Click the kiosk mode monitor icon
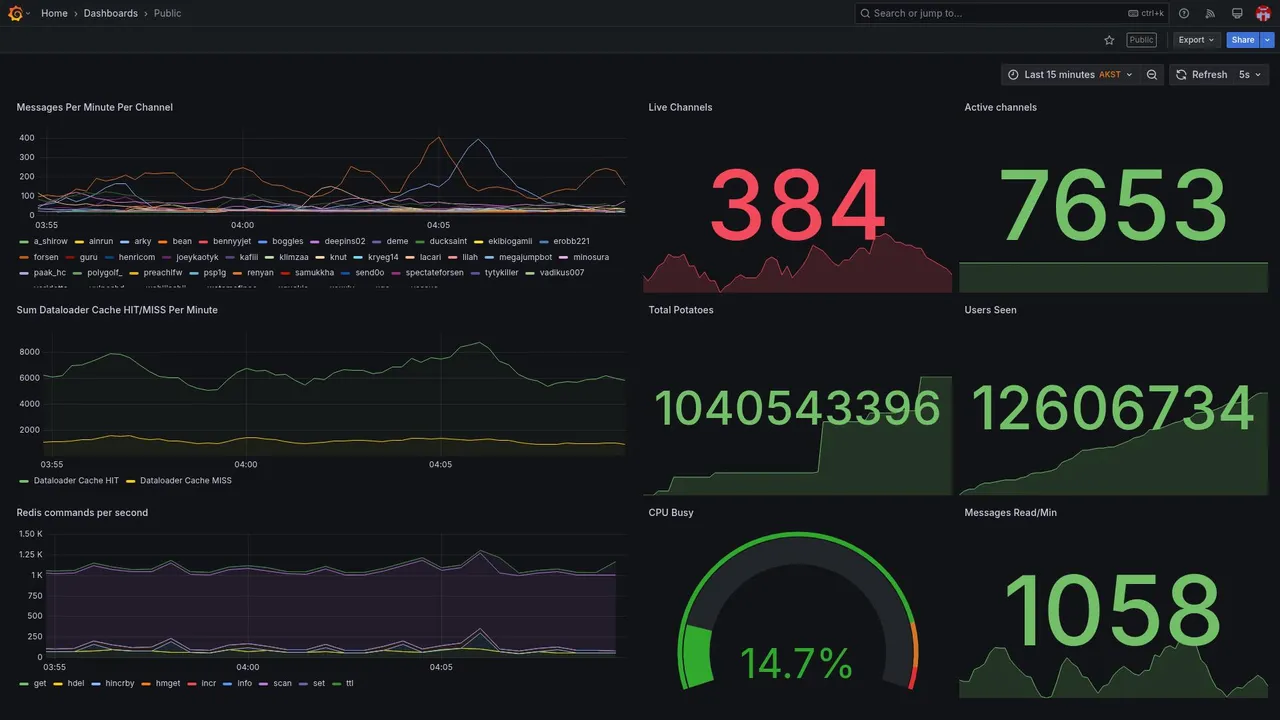 coord(1237,13)
